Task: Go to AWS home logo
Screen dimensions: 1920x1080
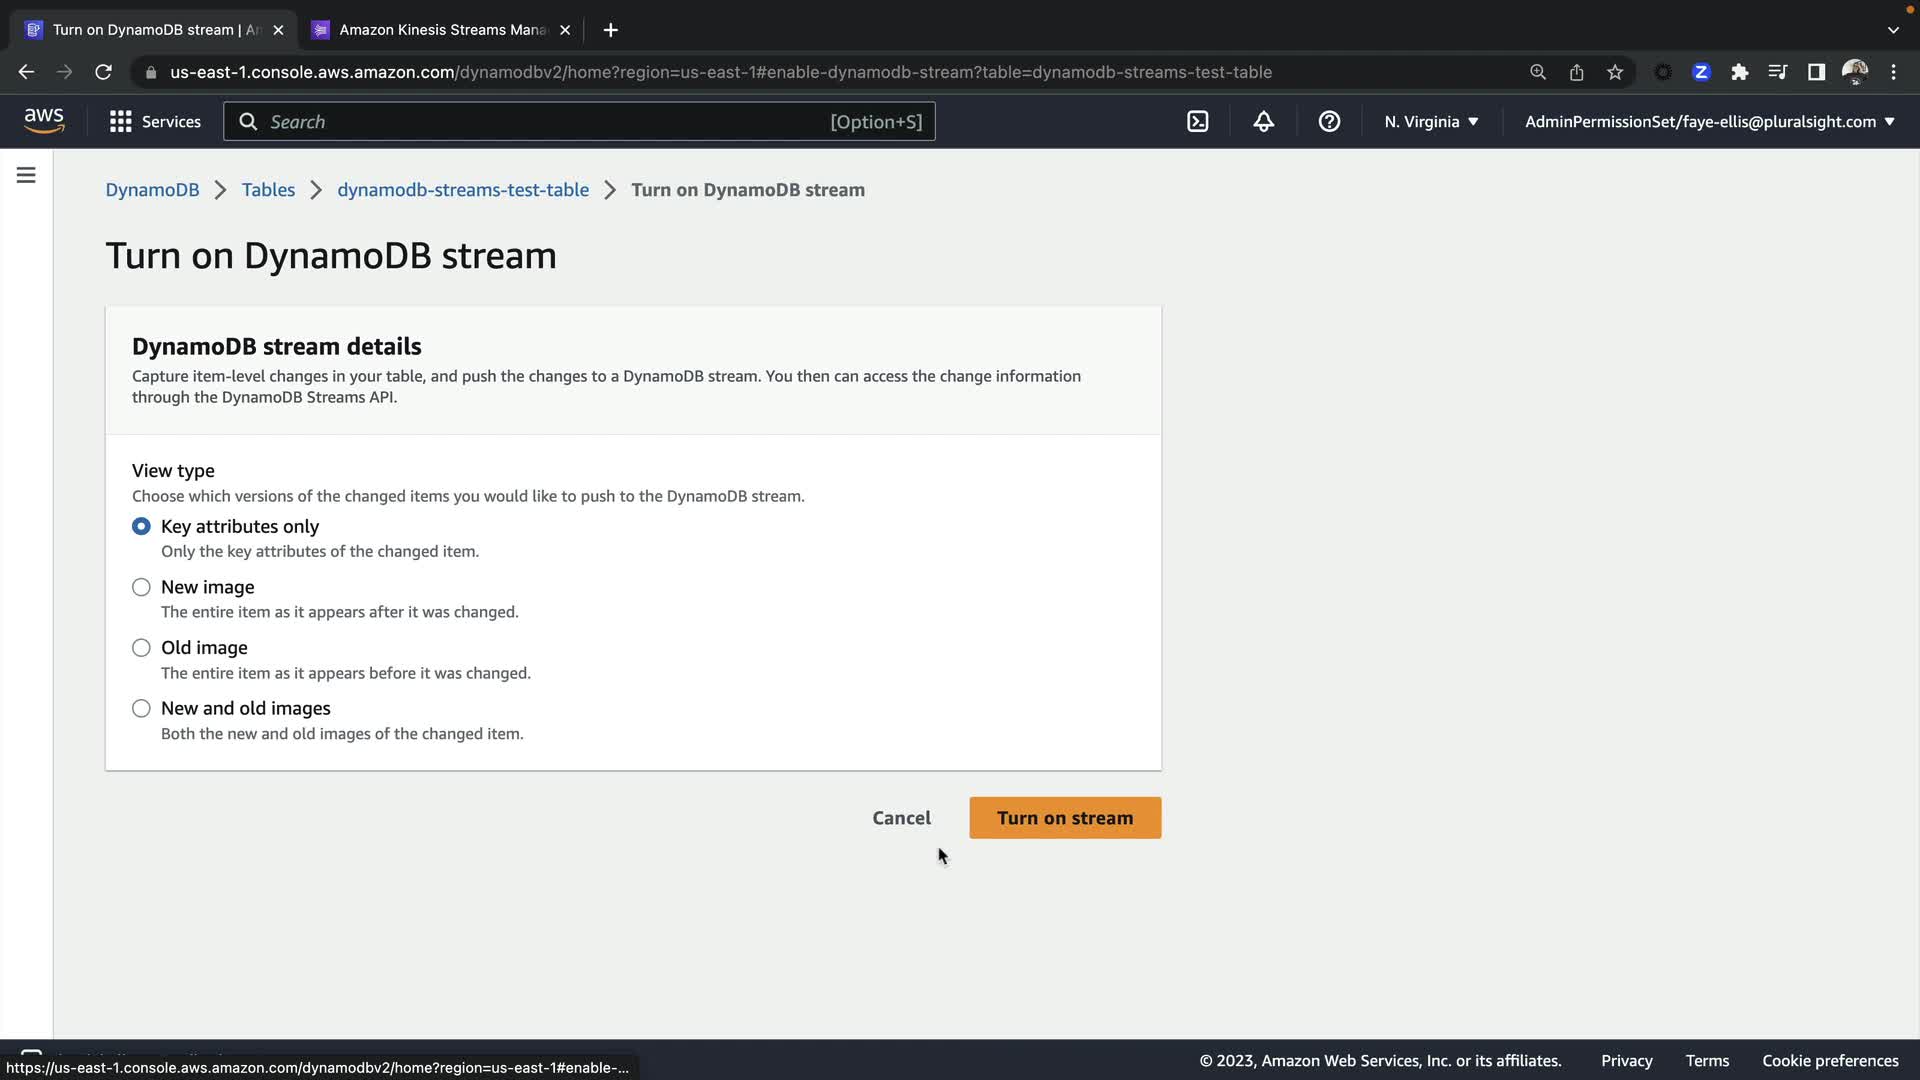Action: 44,121
